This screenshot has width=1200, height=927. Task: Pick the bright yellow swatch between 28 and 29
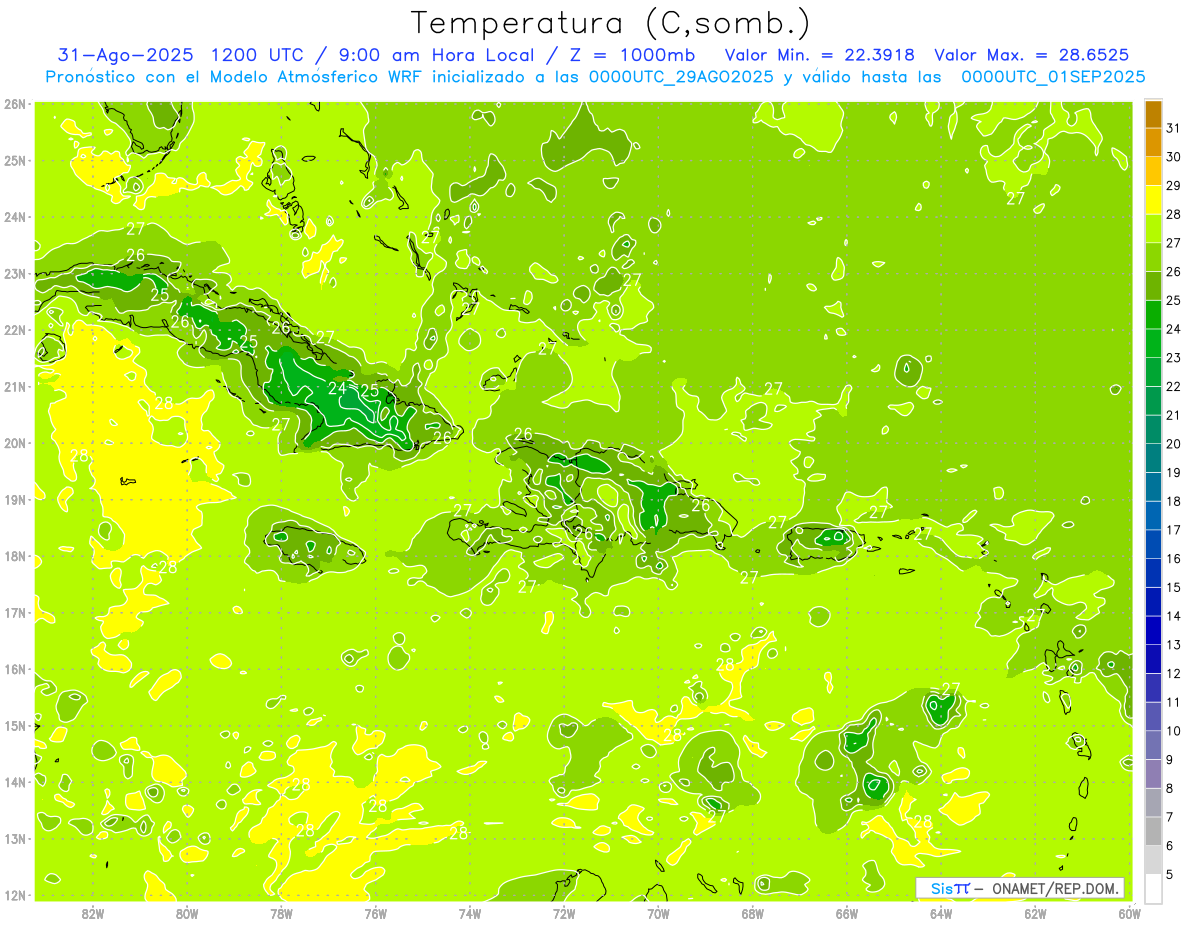[x=1153, y=200]
